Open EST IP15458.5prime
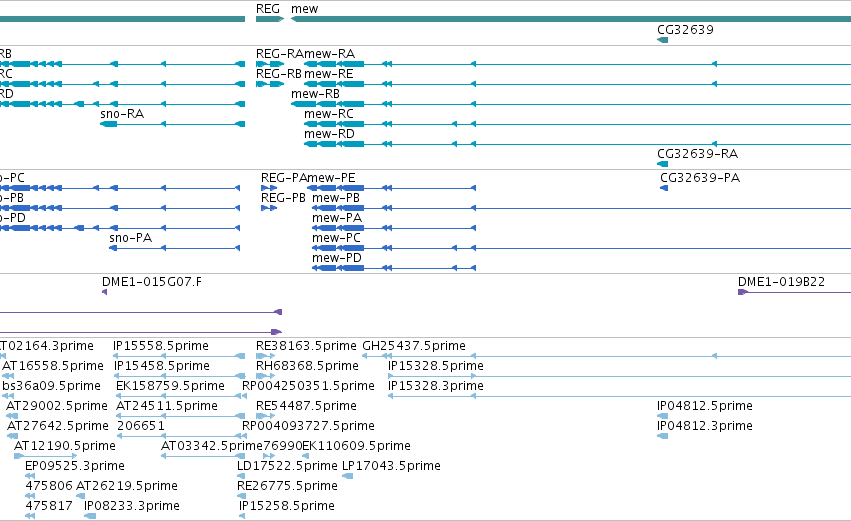Viewport: 851px width, 521px height. (162, 366)
